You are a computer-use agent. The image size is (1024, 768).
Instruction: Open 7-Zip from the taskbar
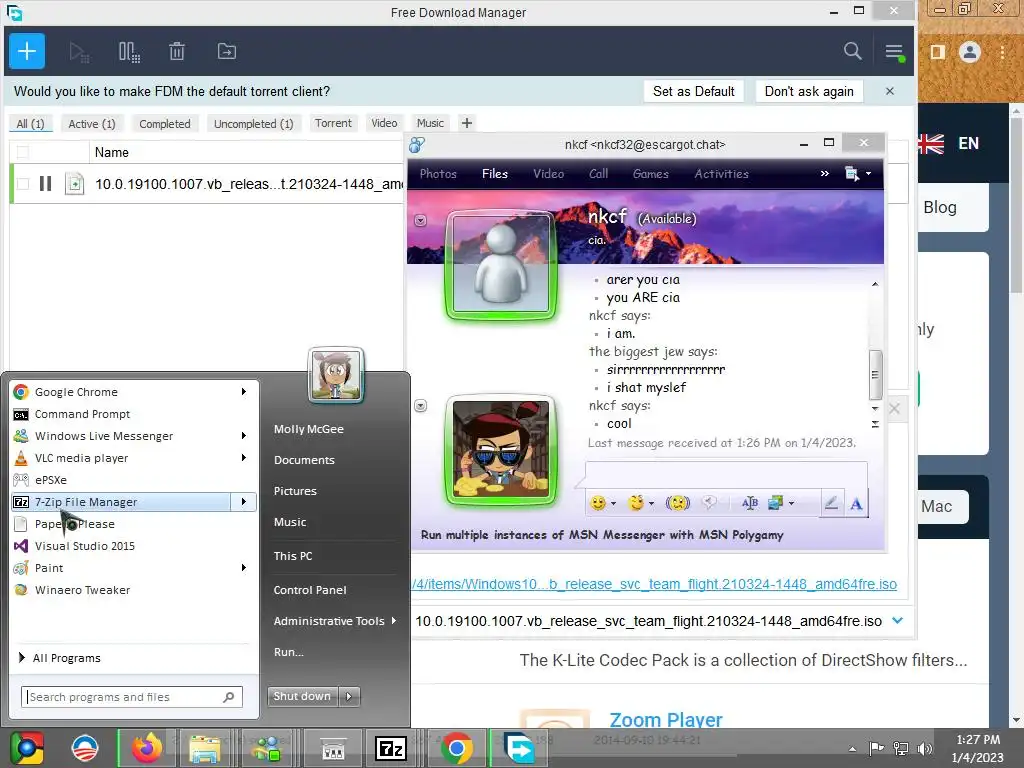coord(391,748)
